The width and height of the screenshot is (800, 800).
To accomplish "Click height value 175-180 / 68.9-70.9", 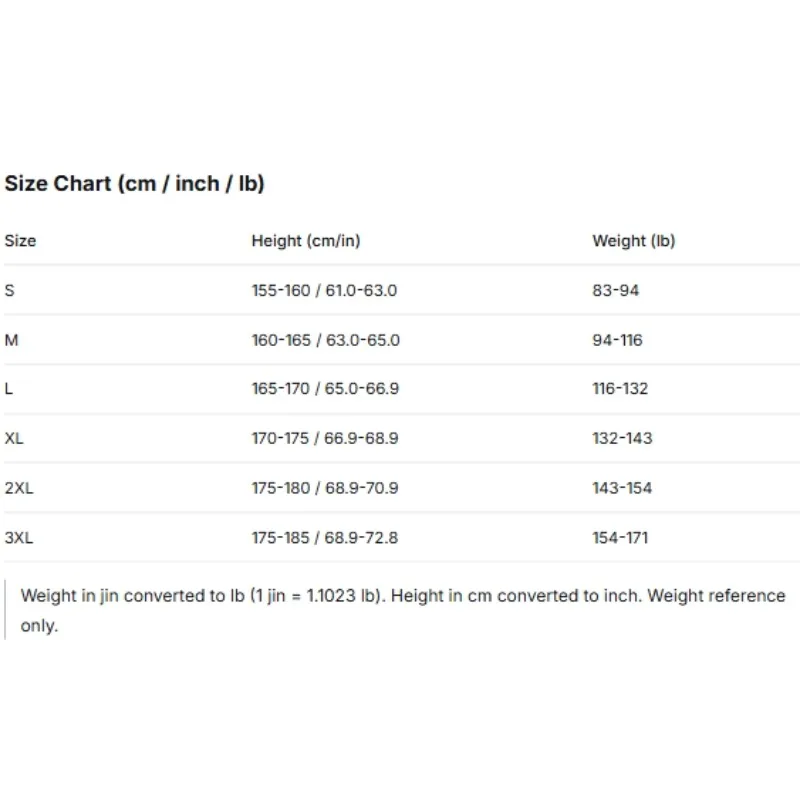I will tap(325, 488).
